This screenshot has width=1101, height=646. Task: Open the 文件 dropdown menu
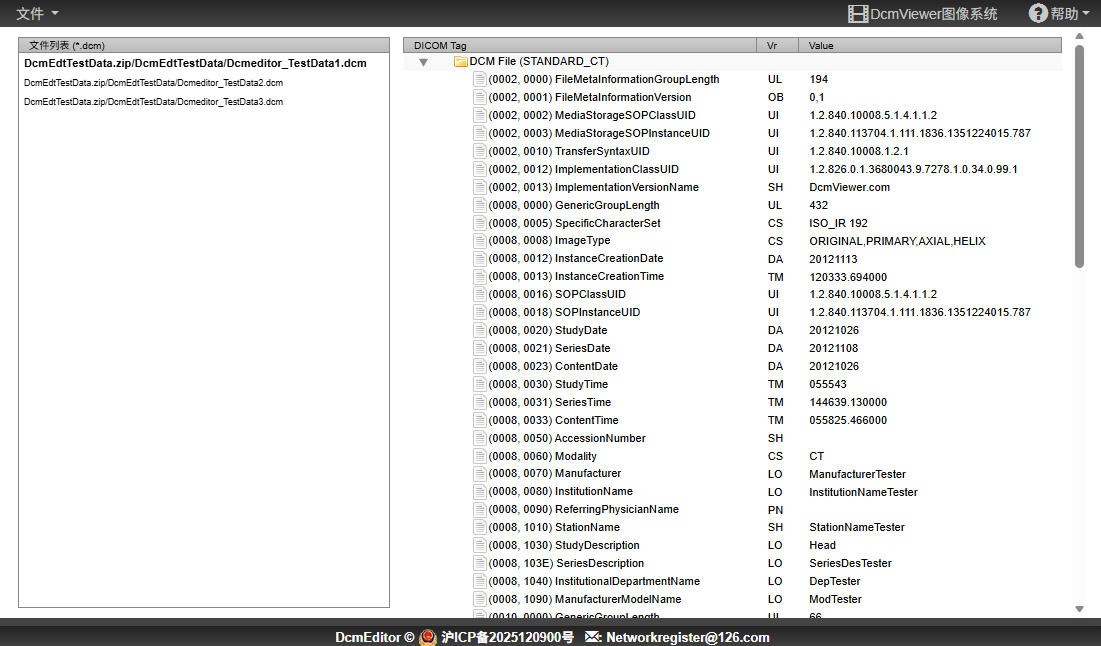37,13
